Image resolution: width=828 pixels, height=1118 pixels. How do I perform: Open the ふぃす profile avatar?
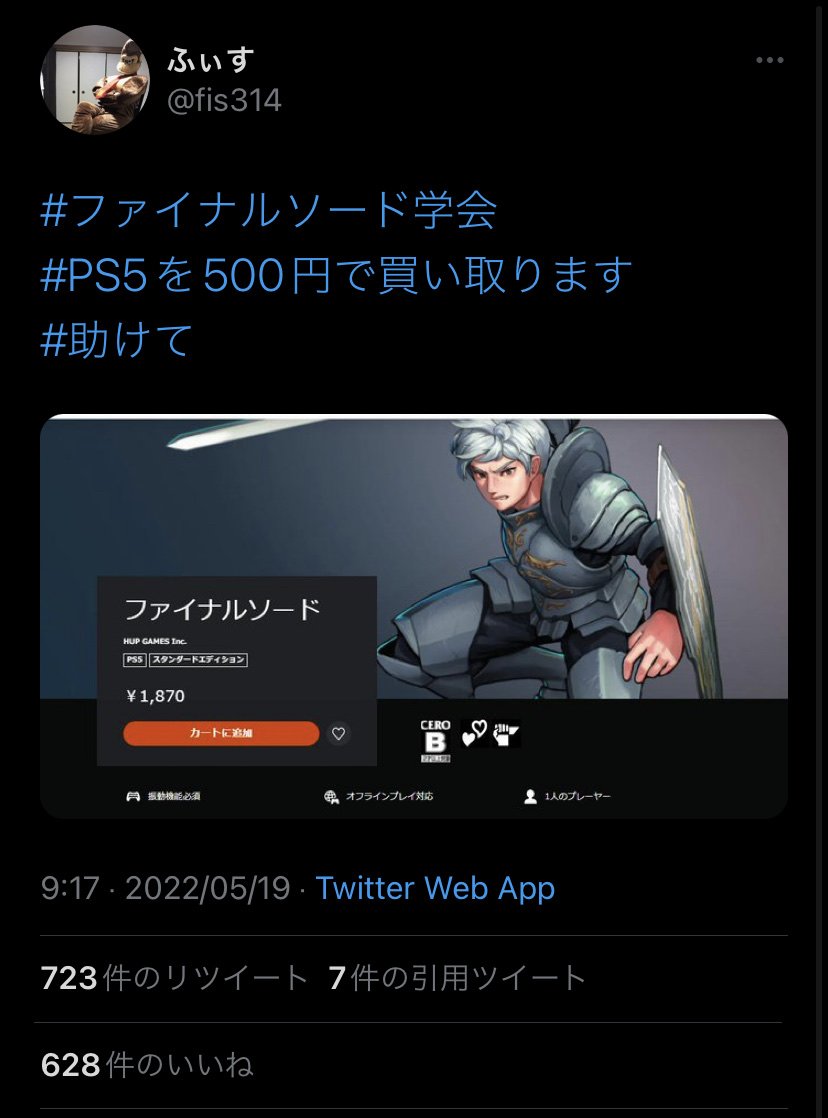[95, 79]
